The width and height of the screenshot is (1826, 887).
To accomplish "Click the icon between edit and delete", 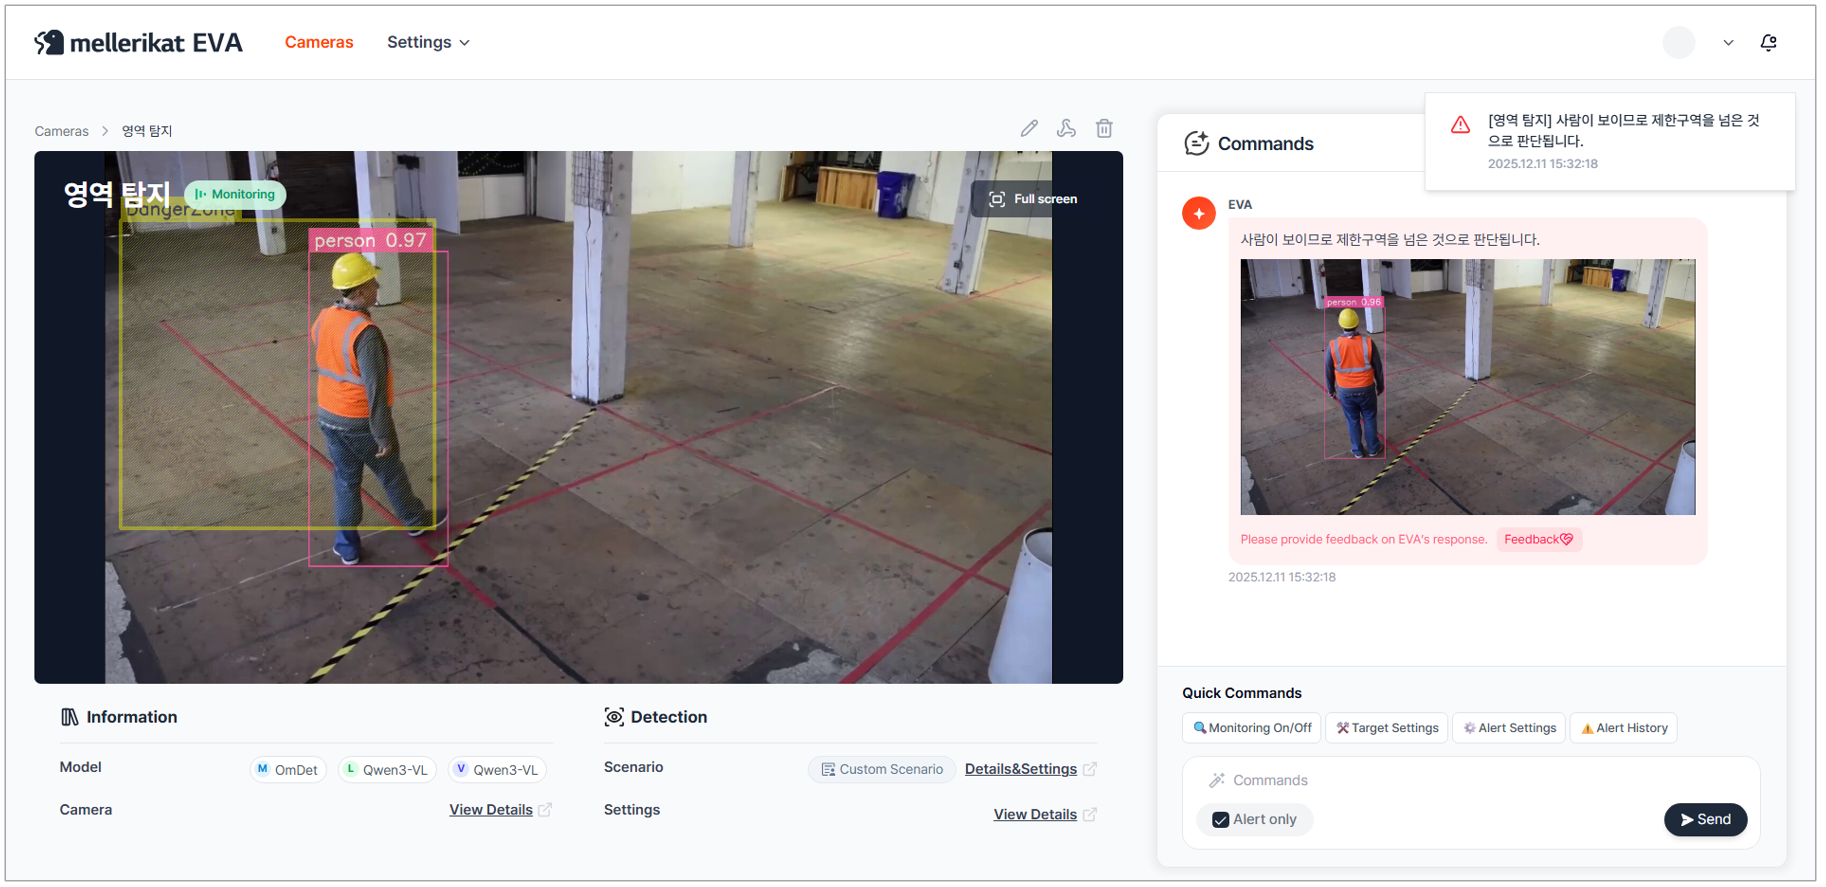I will tap(1066, 129).
